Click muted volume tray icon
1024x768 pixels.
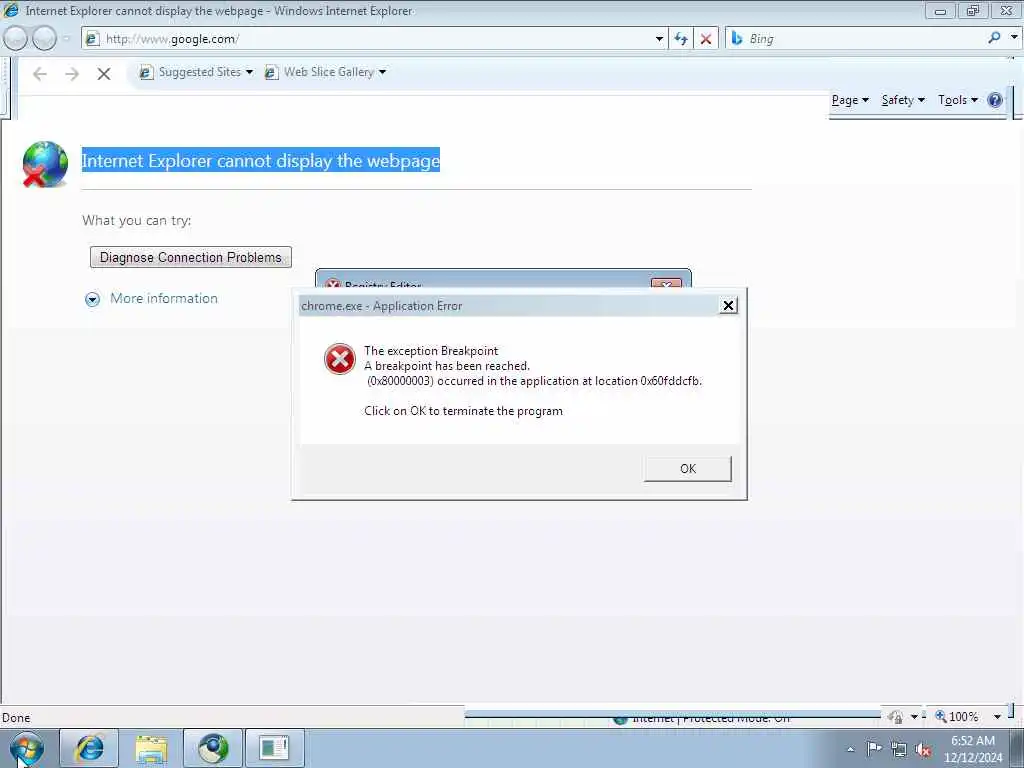coord(923,750)
